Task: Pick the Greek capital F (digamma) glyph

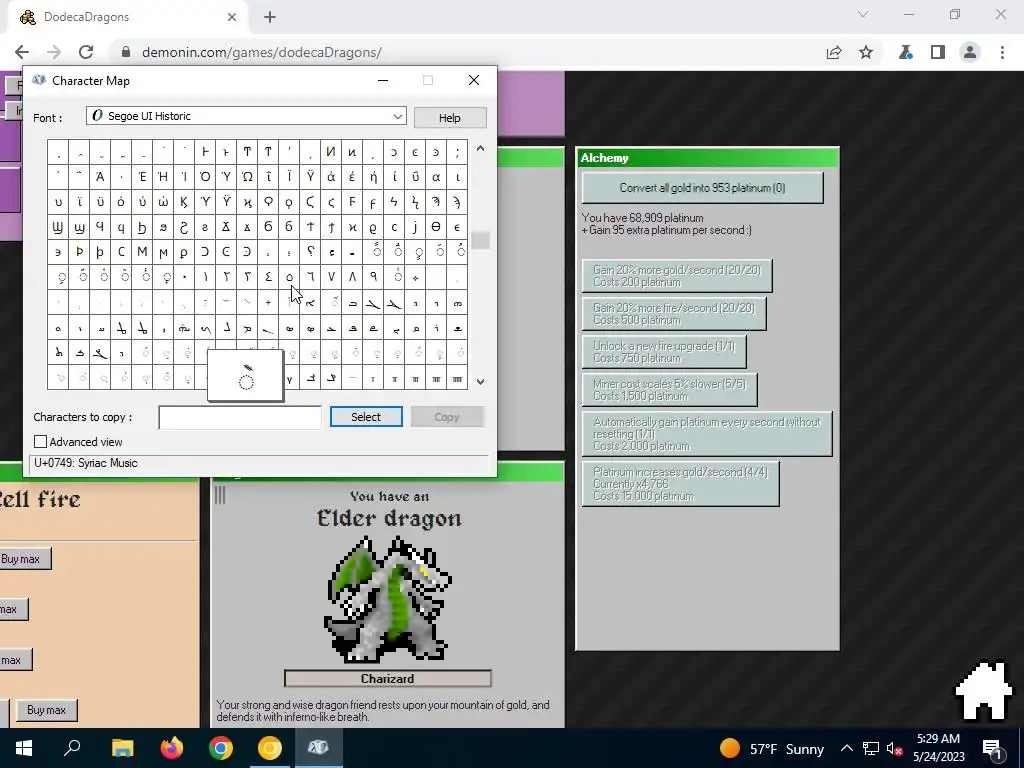Action: tap(352, 202)
